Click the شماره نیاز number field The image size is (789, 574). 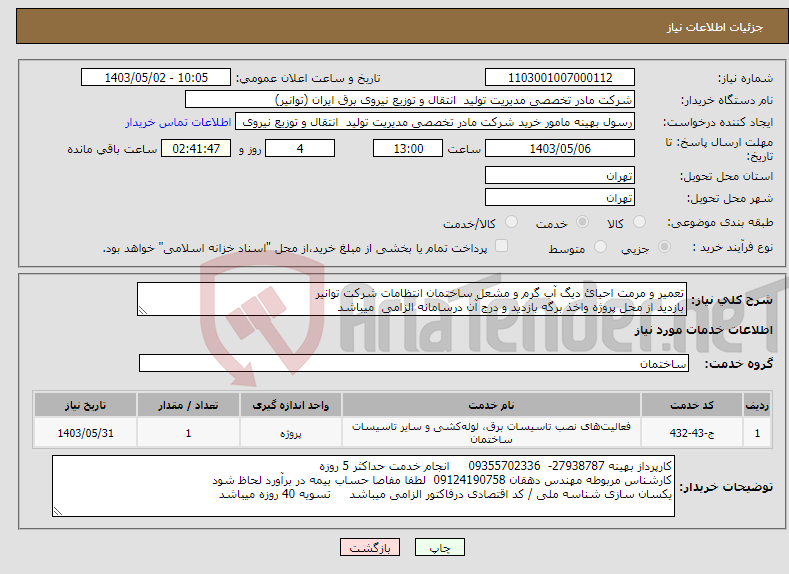560,77
